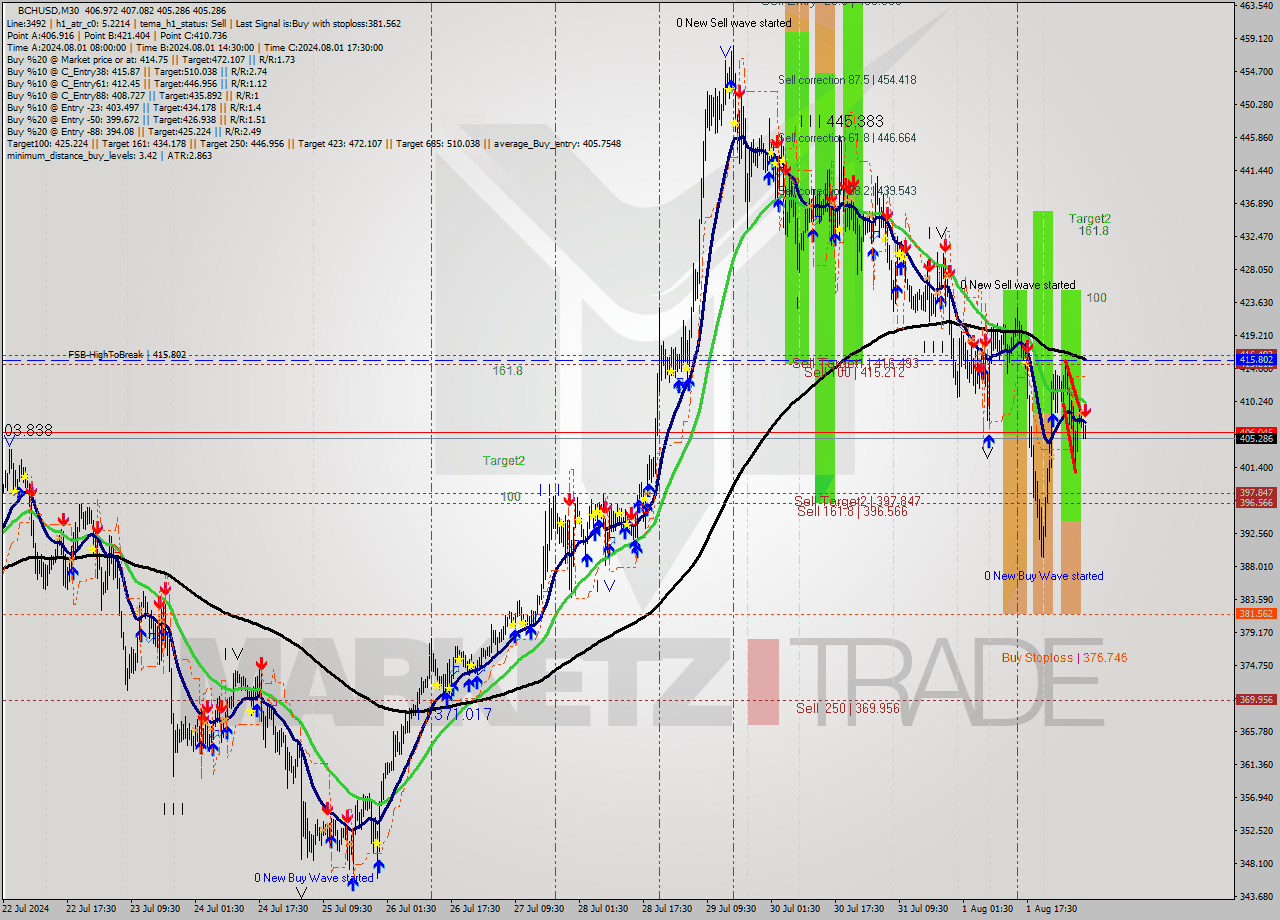Viewport: 1280px width, 920px height.
Task: Click '0 New Buy Wave started' label near 1 Aug
Action: tap(1044, 576)
